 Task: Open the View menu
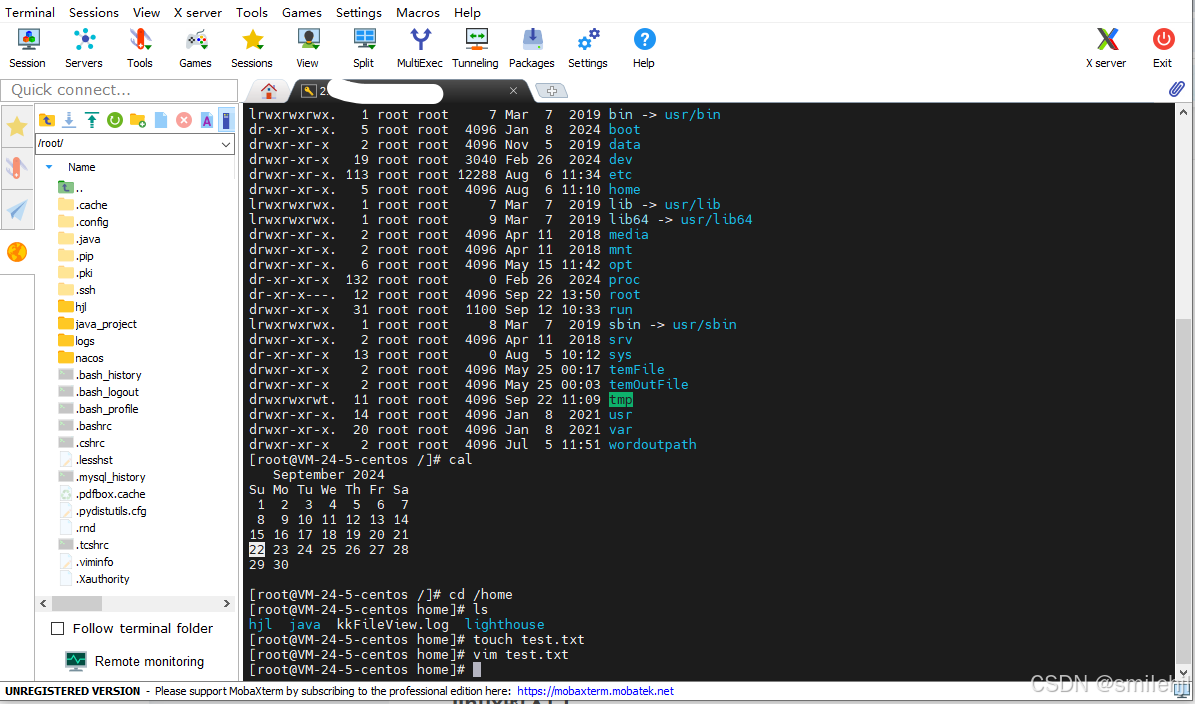coord(146,12)
